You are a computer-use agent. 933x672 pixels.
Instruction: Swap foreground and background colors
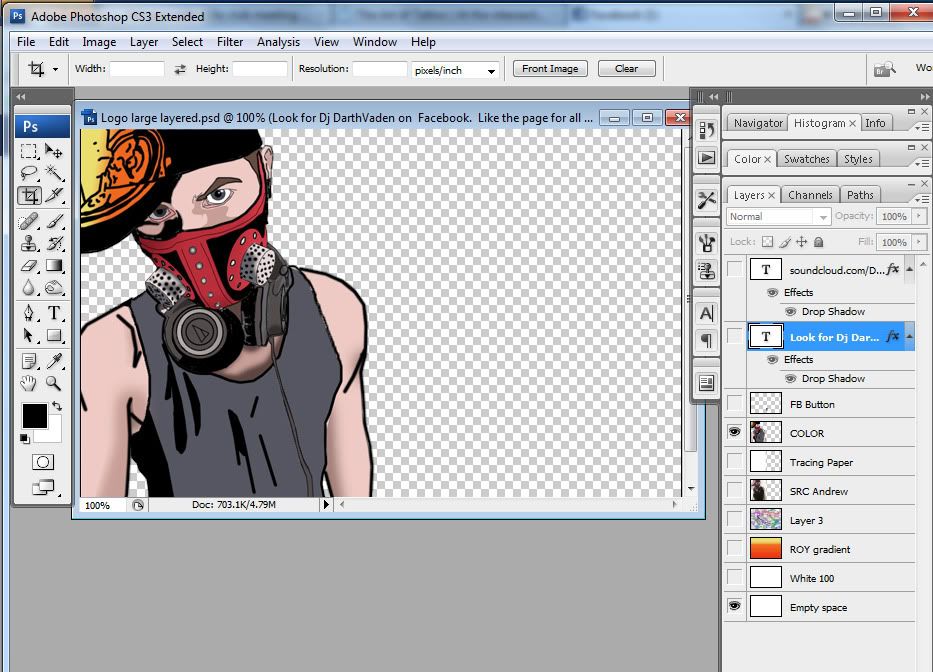click(x=57, y=406)
